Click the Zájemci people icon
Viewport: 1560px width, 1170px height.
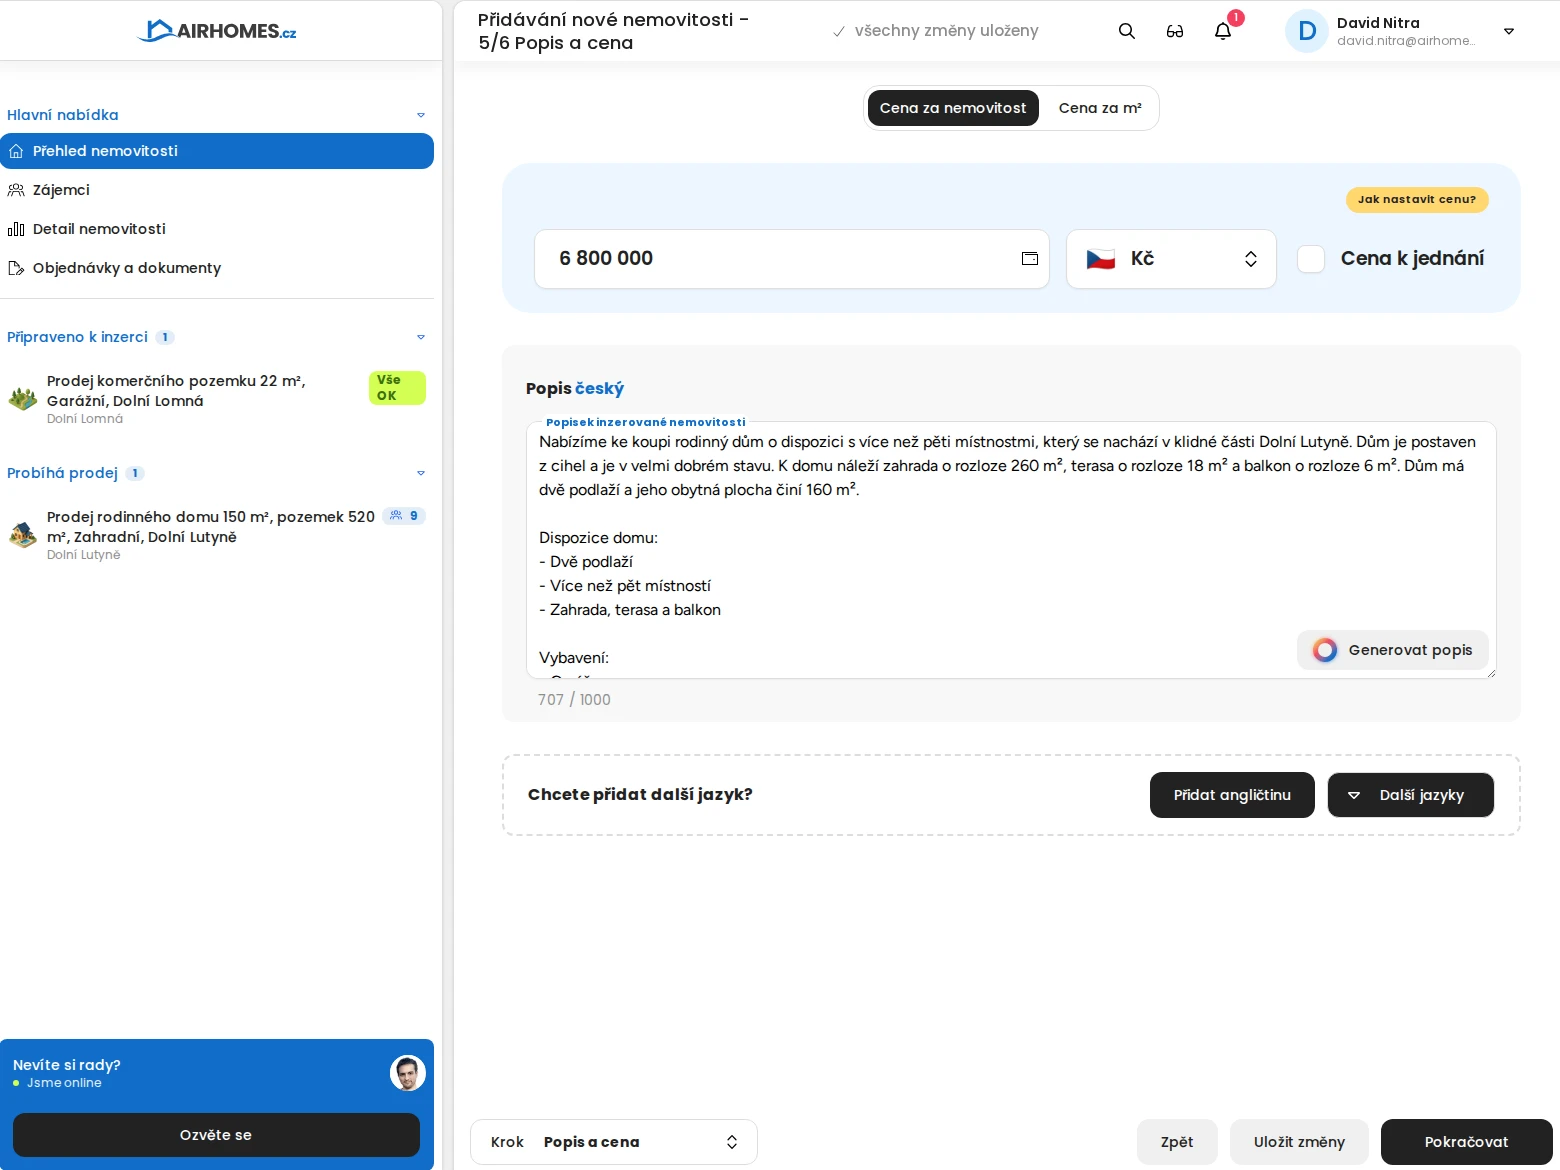point(16,190)
